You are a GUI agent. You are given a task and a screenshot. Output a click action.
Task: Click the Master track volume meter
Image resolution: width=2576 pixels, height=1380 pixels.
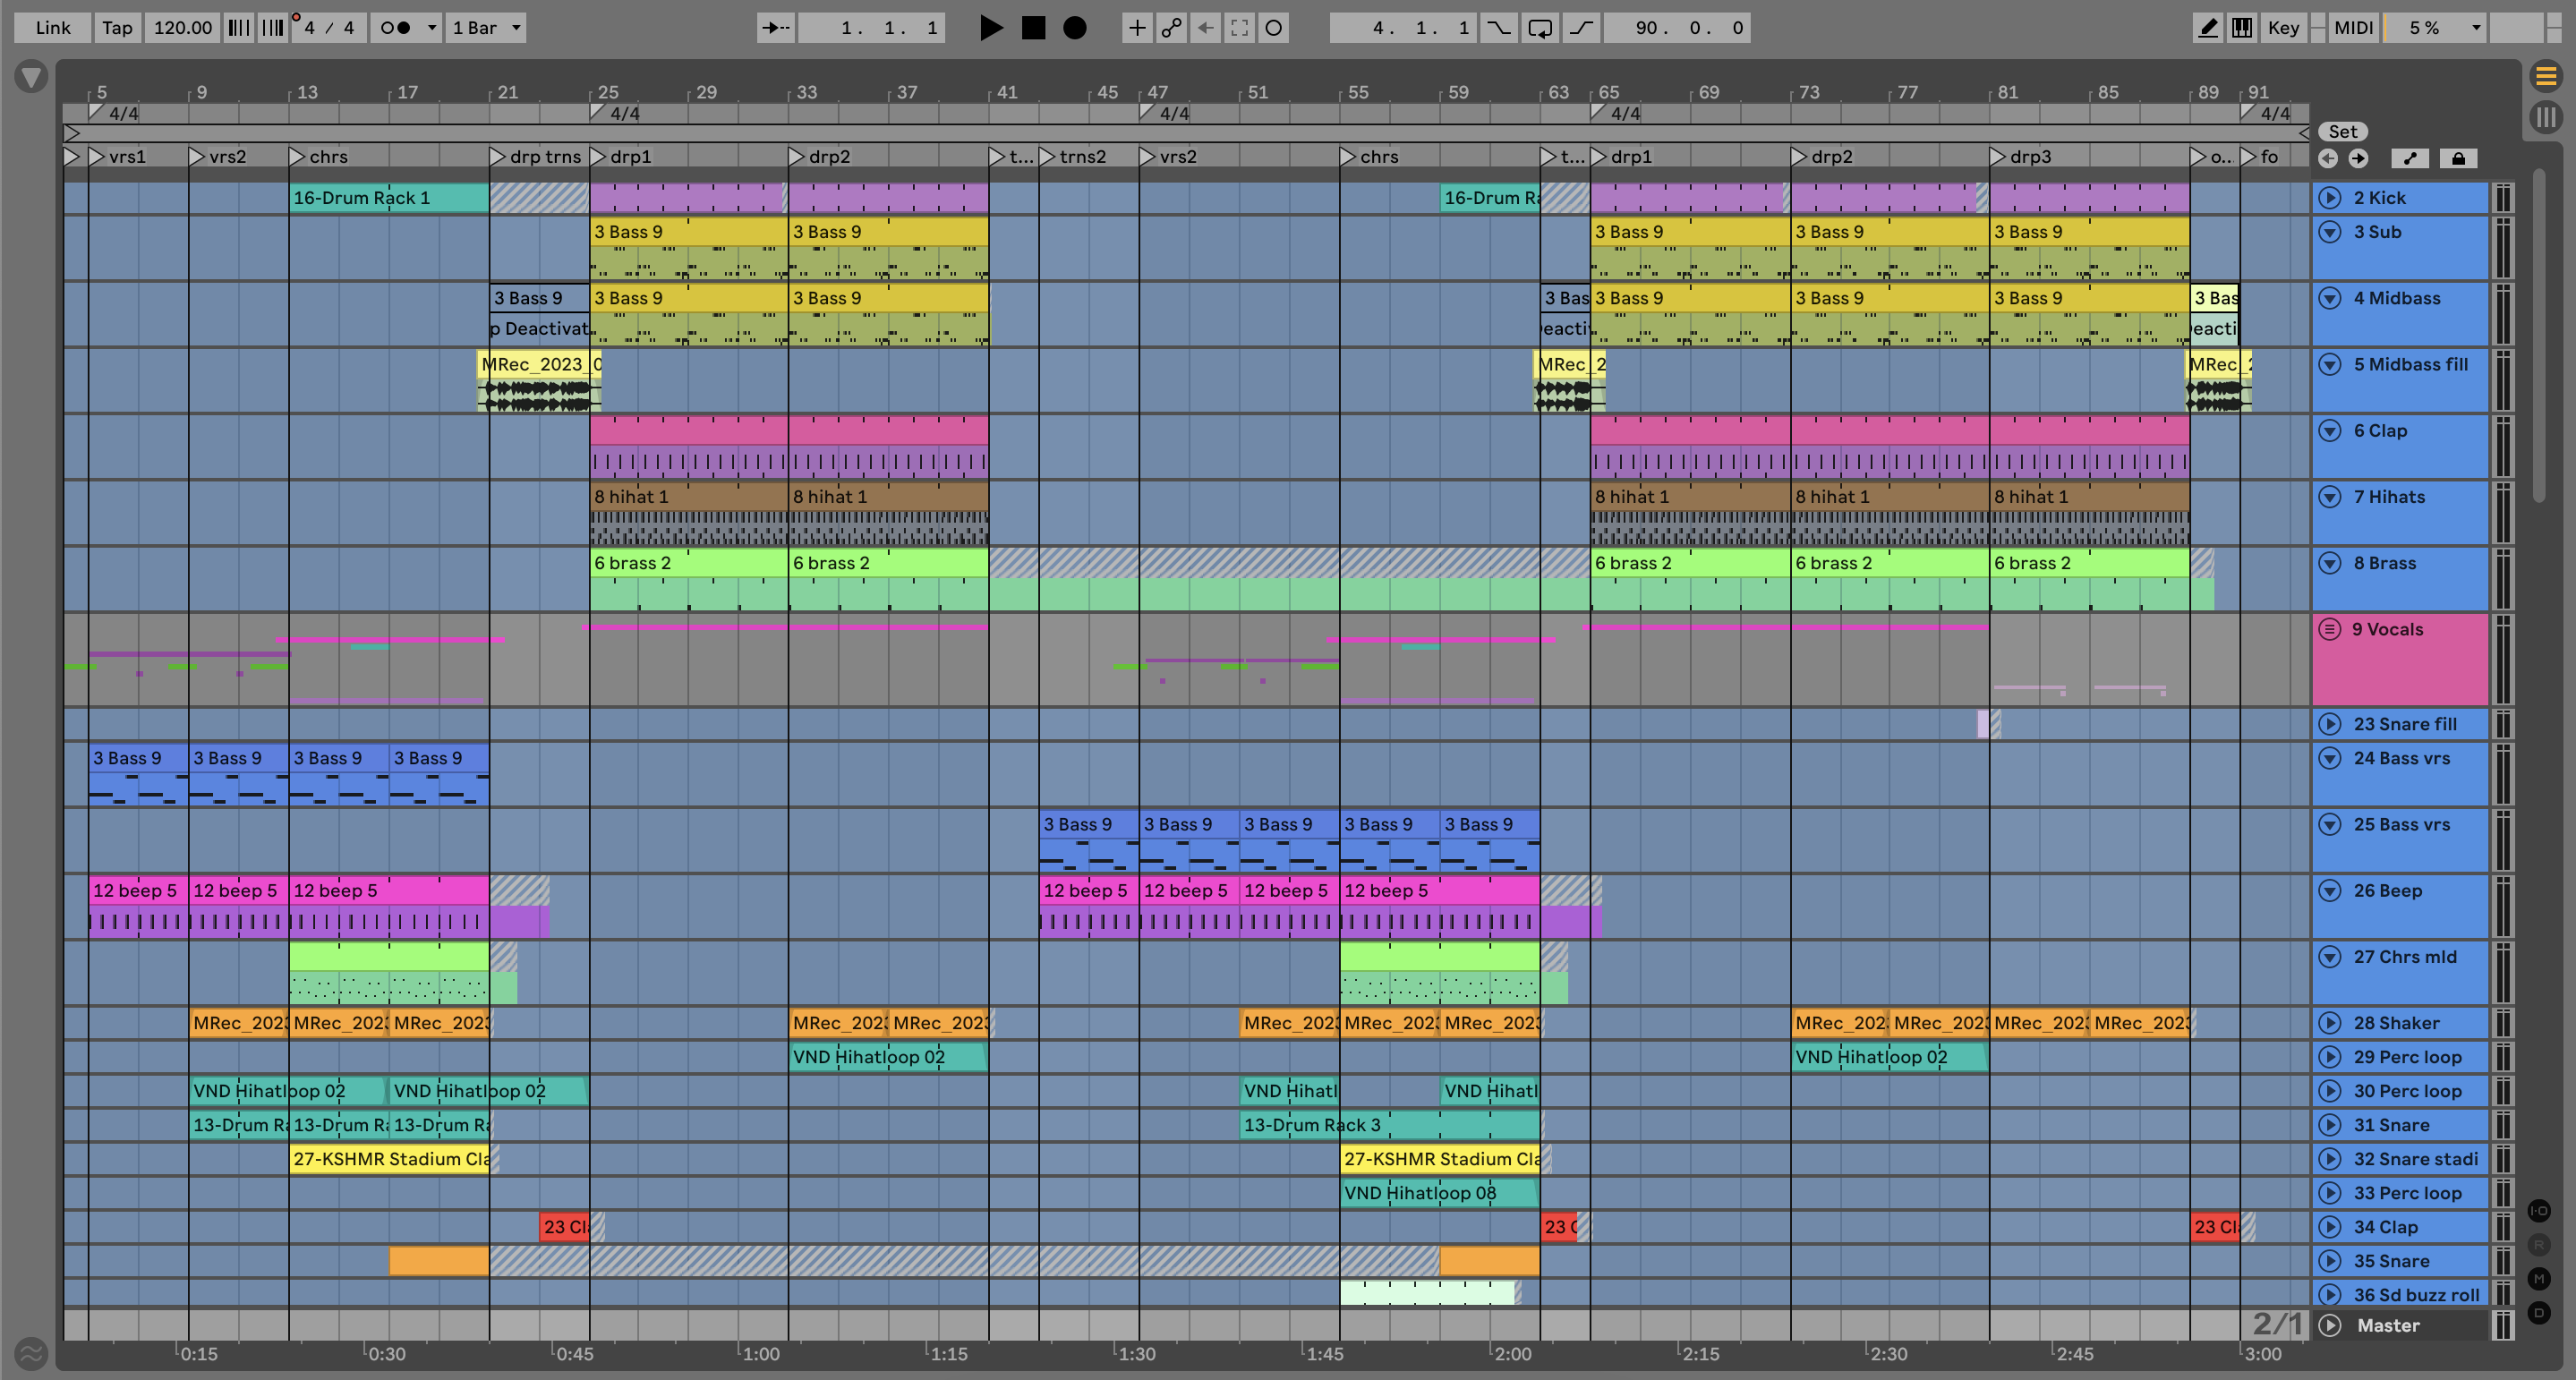[x=2503, y=1325]
